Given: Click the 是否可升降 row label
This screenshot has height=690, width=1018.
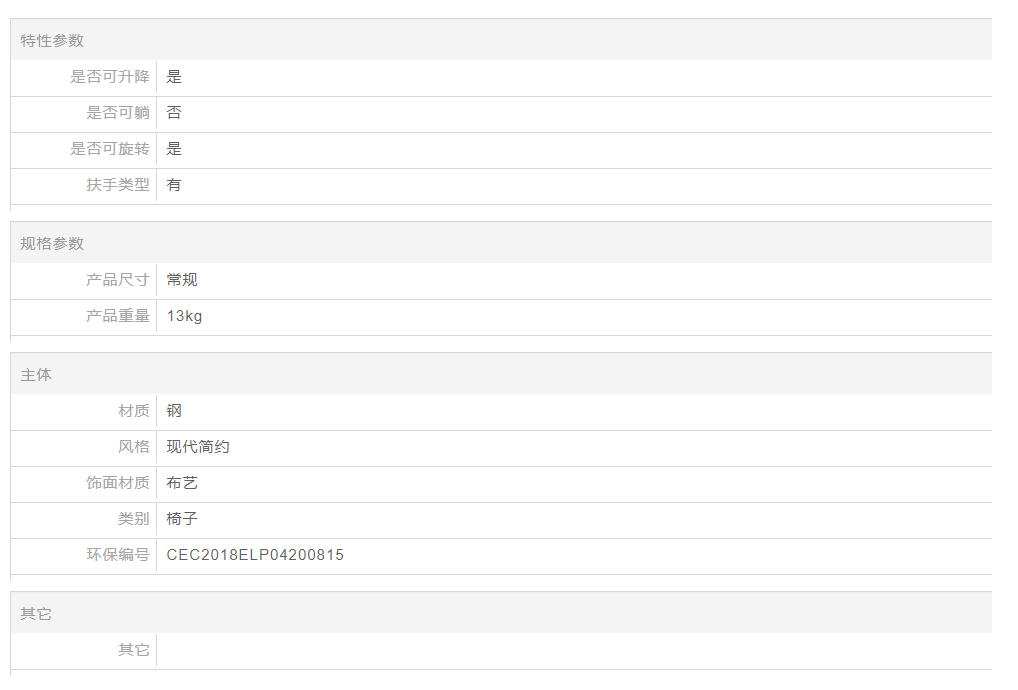Looking at the screenshot, I should pos(109,77).
